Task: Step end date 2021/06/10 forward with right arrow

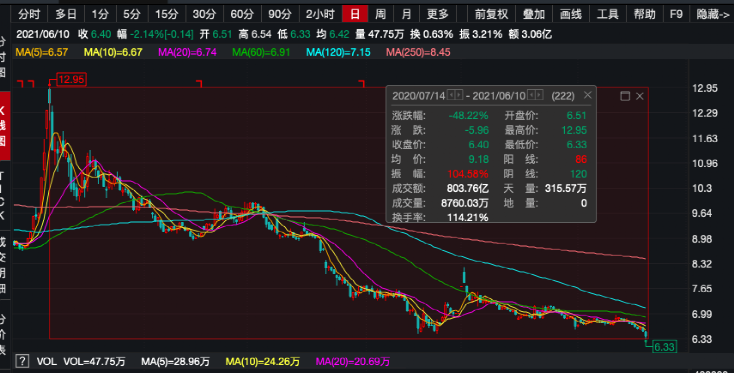Action: tap(539, 95)
